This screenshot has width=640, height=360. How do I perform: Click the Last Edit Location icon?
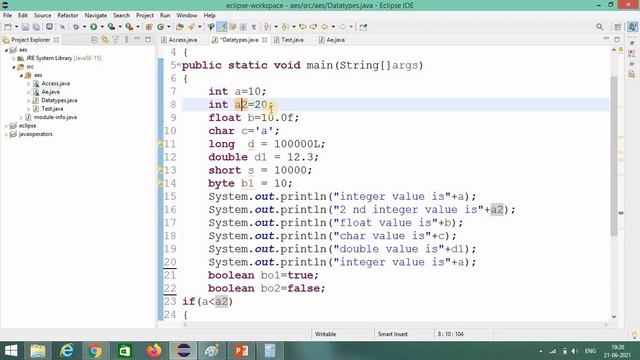click(302, 27)
